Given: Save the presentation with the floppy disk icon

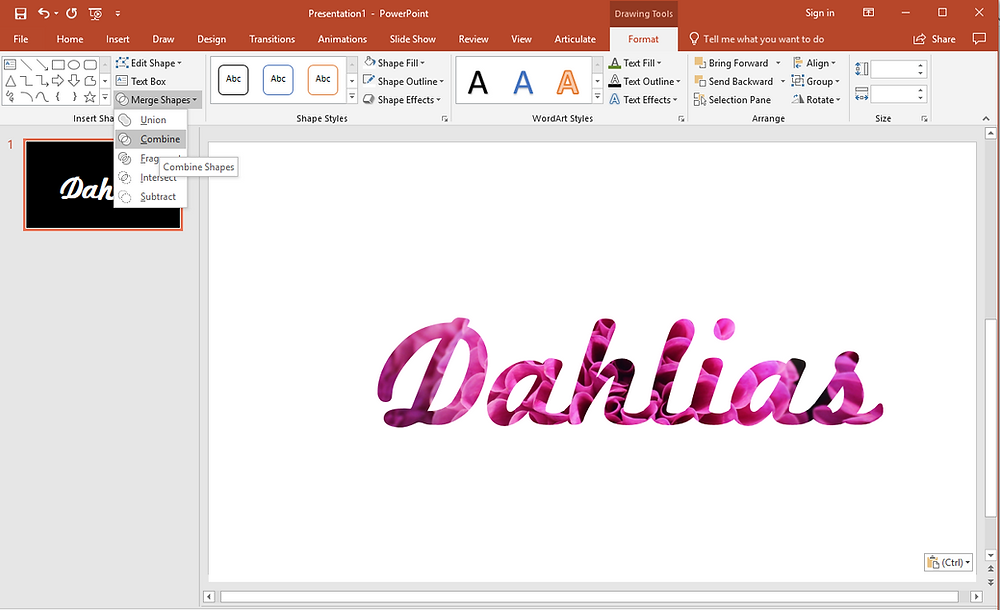Looking at the screenshot, I should (20, 13).
